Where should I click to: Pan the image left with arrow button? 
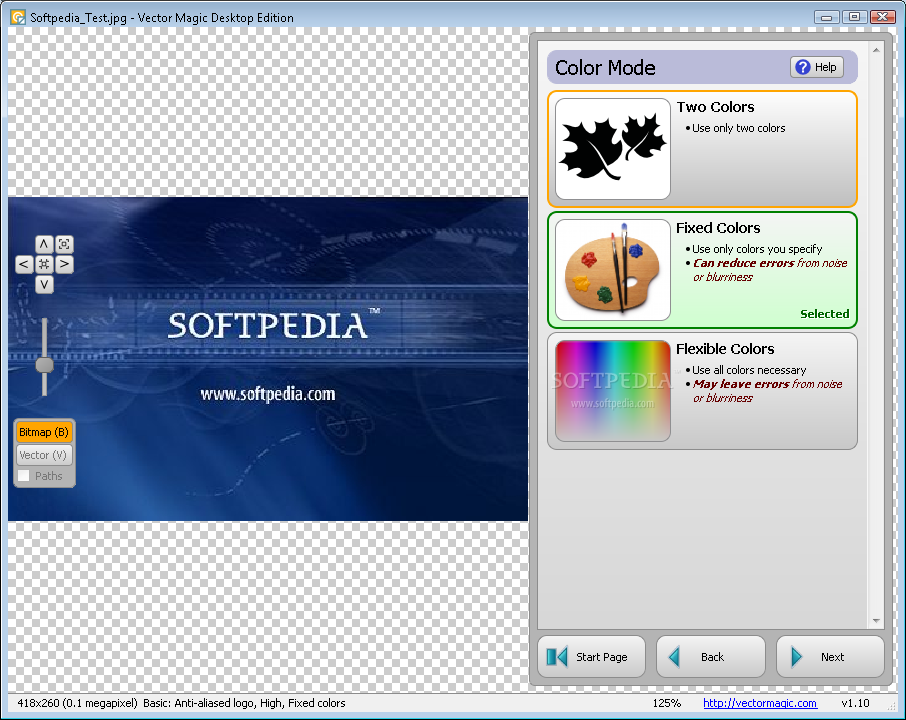tap(24, 265)
